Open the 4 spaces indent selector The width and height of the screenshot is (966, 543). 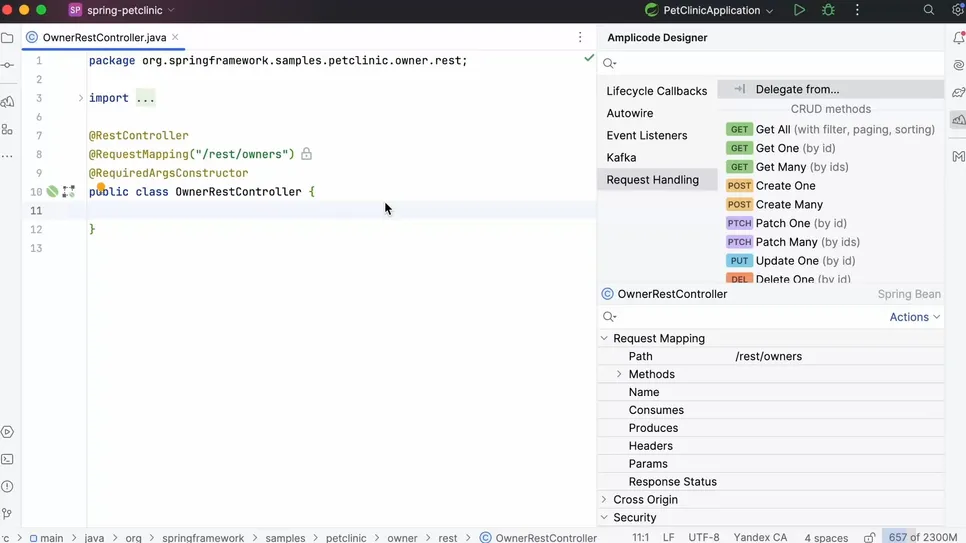tap(826, 537)
